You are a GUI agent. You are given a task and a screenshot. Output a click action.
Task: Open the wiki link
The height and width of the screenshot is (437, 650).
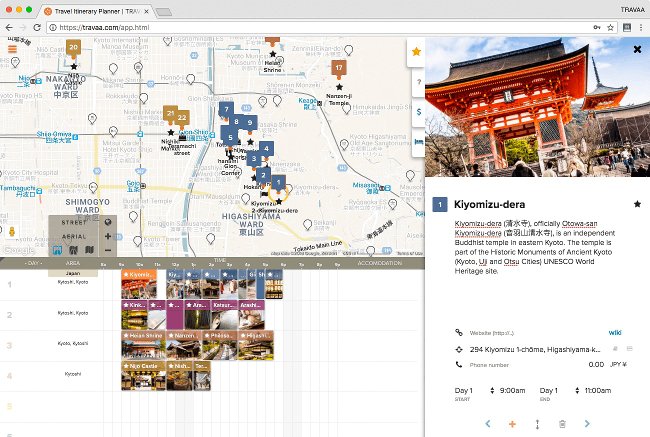[x=615, y=333]
